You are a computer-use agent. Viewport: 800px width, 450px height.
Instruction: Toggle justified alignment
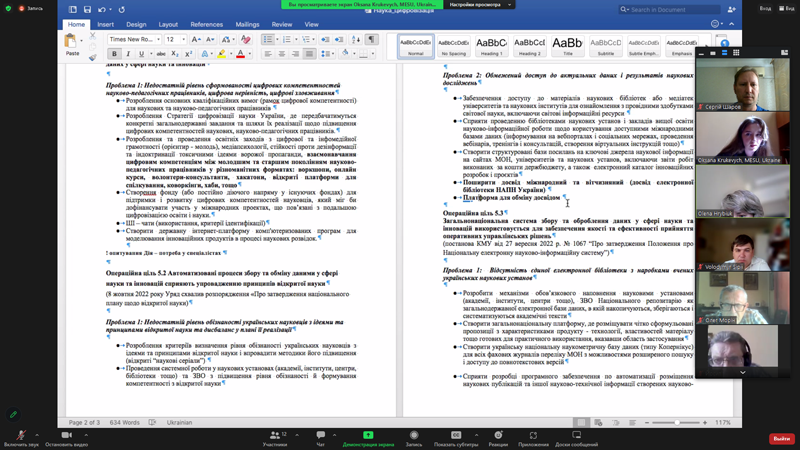pyautogui.click(x=309, y=54)
